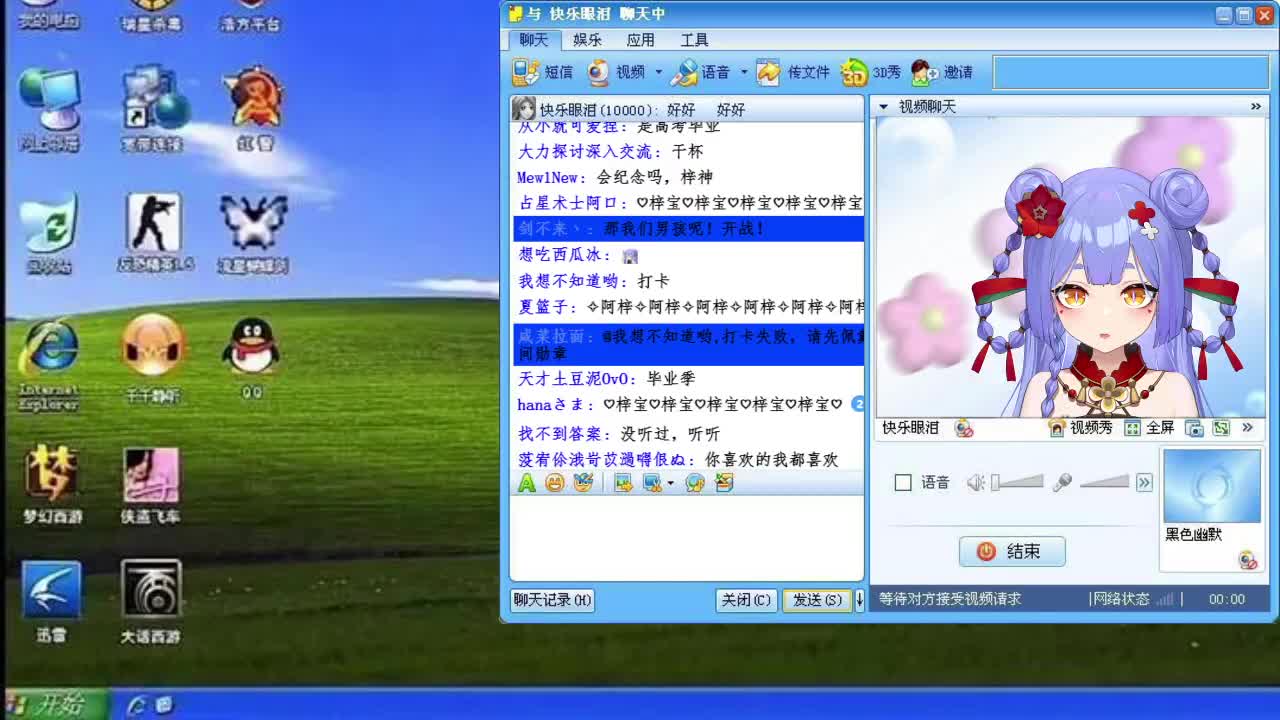Click the empty search box in toolbar
The width and height of the screenshot is (1280, 720).
tap(1131, 72)
